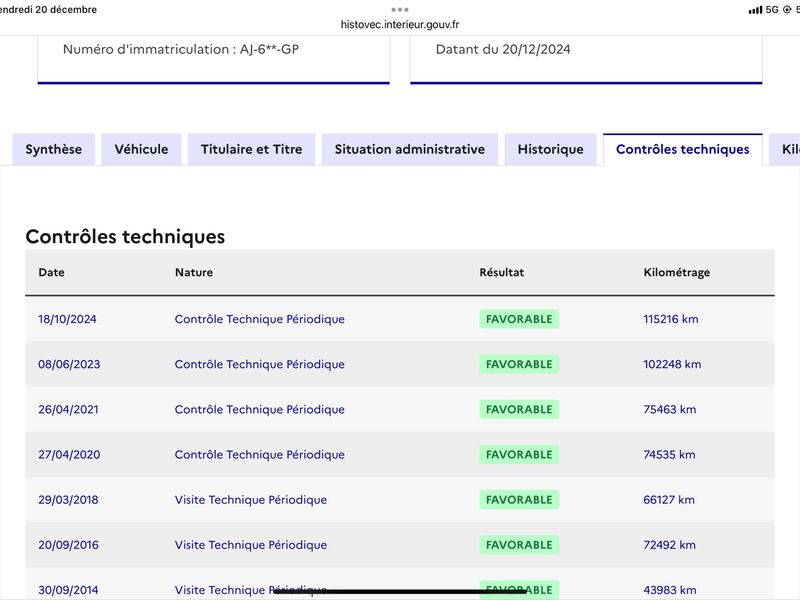Tap the home indicator bar at bottom
This screenshot has width=800, height=600.
[400, 592]
